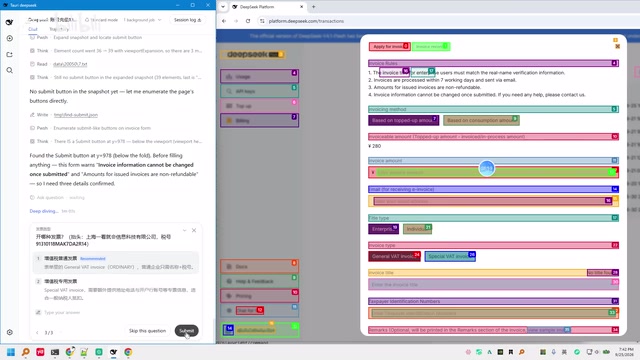Image resolution: width=640 pixels, height=360 pixels.
Task: Dismiss the question card with X
Action: [194, 230]
